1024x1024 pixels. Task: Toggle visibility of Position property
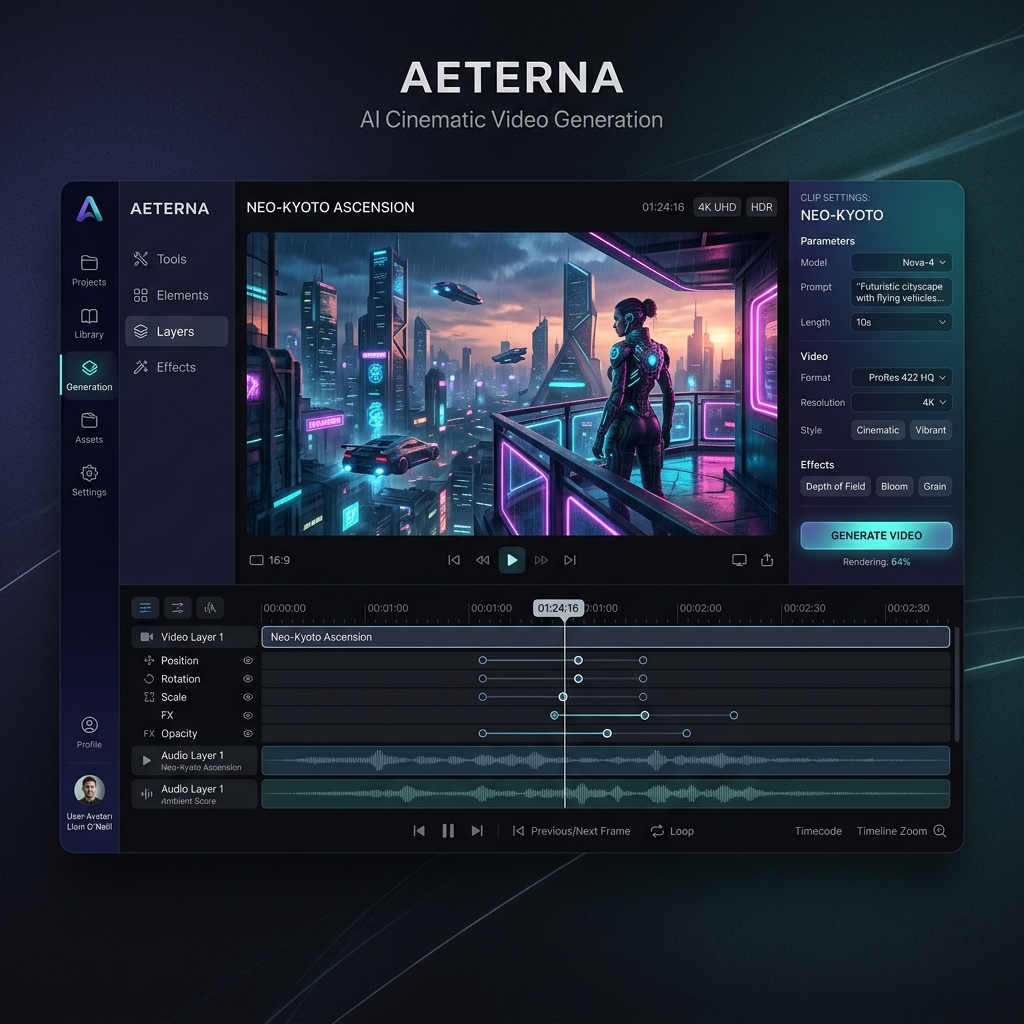click(248, 661)
